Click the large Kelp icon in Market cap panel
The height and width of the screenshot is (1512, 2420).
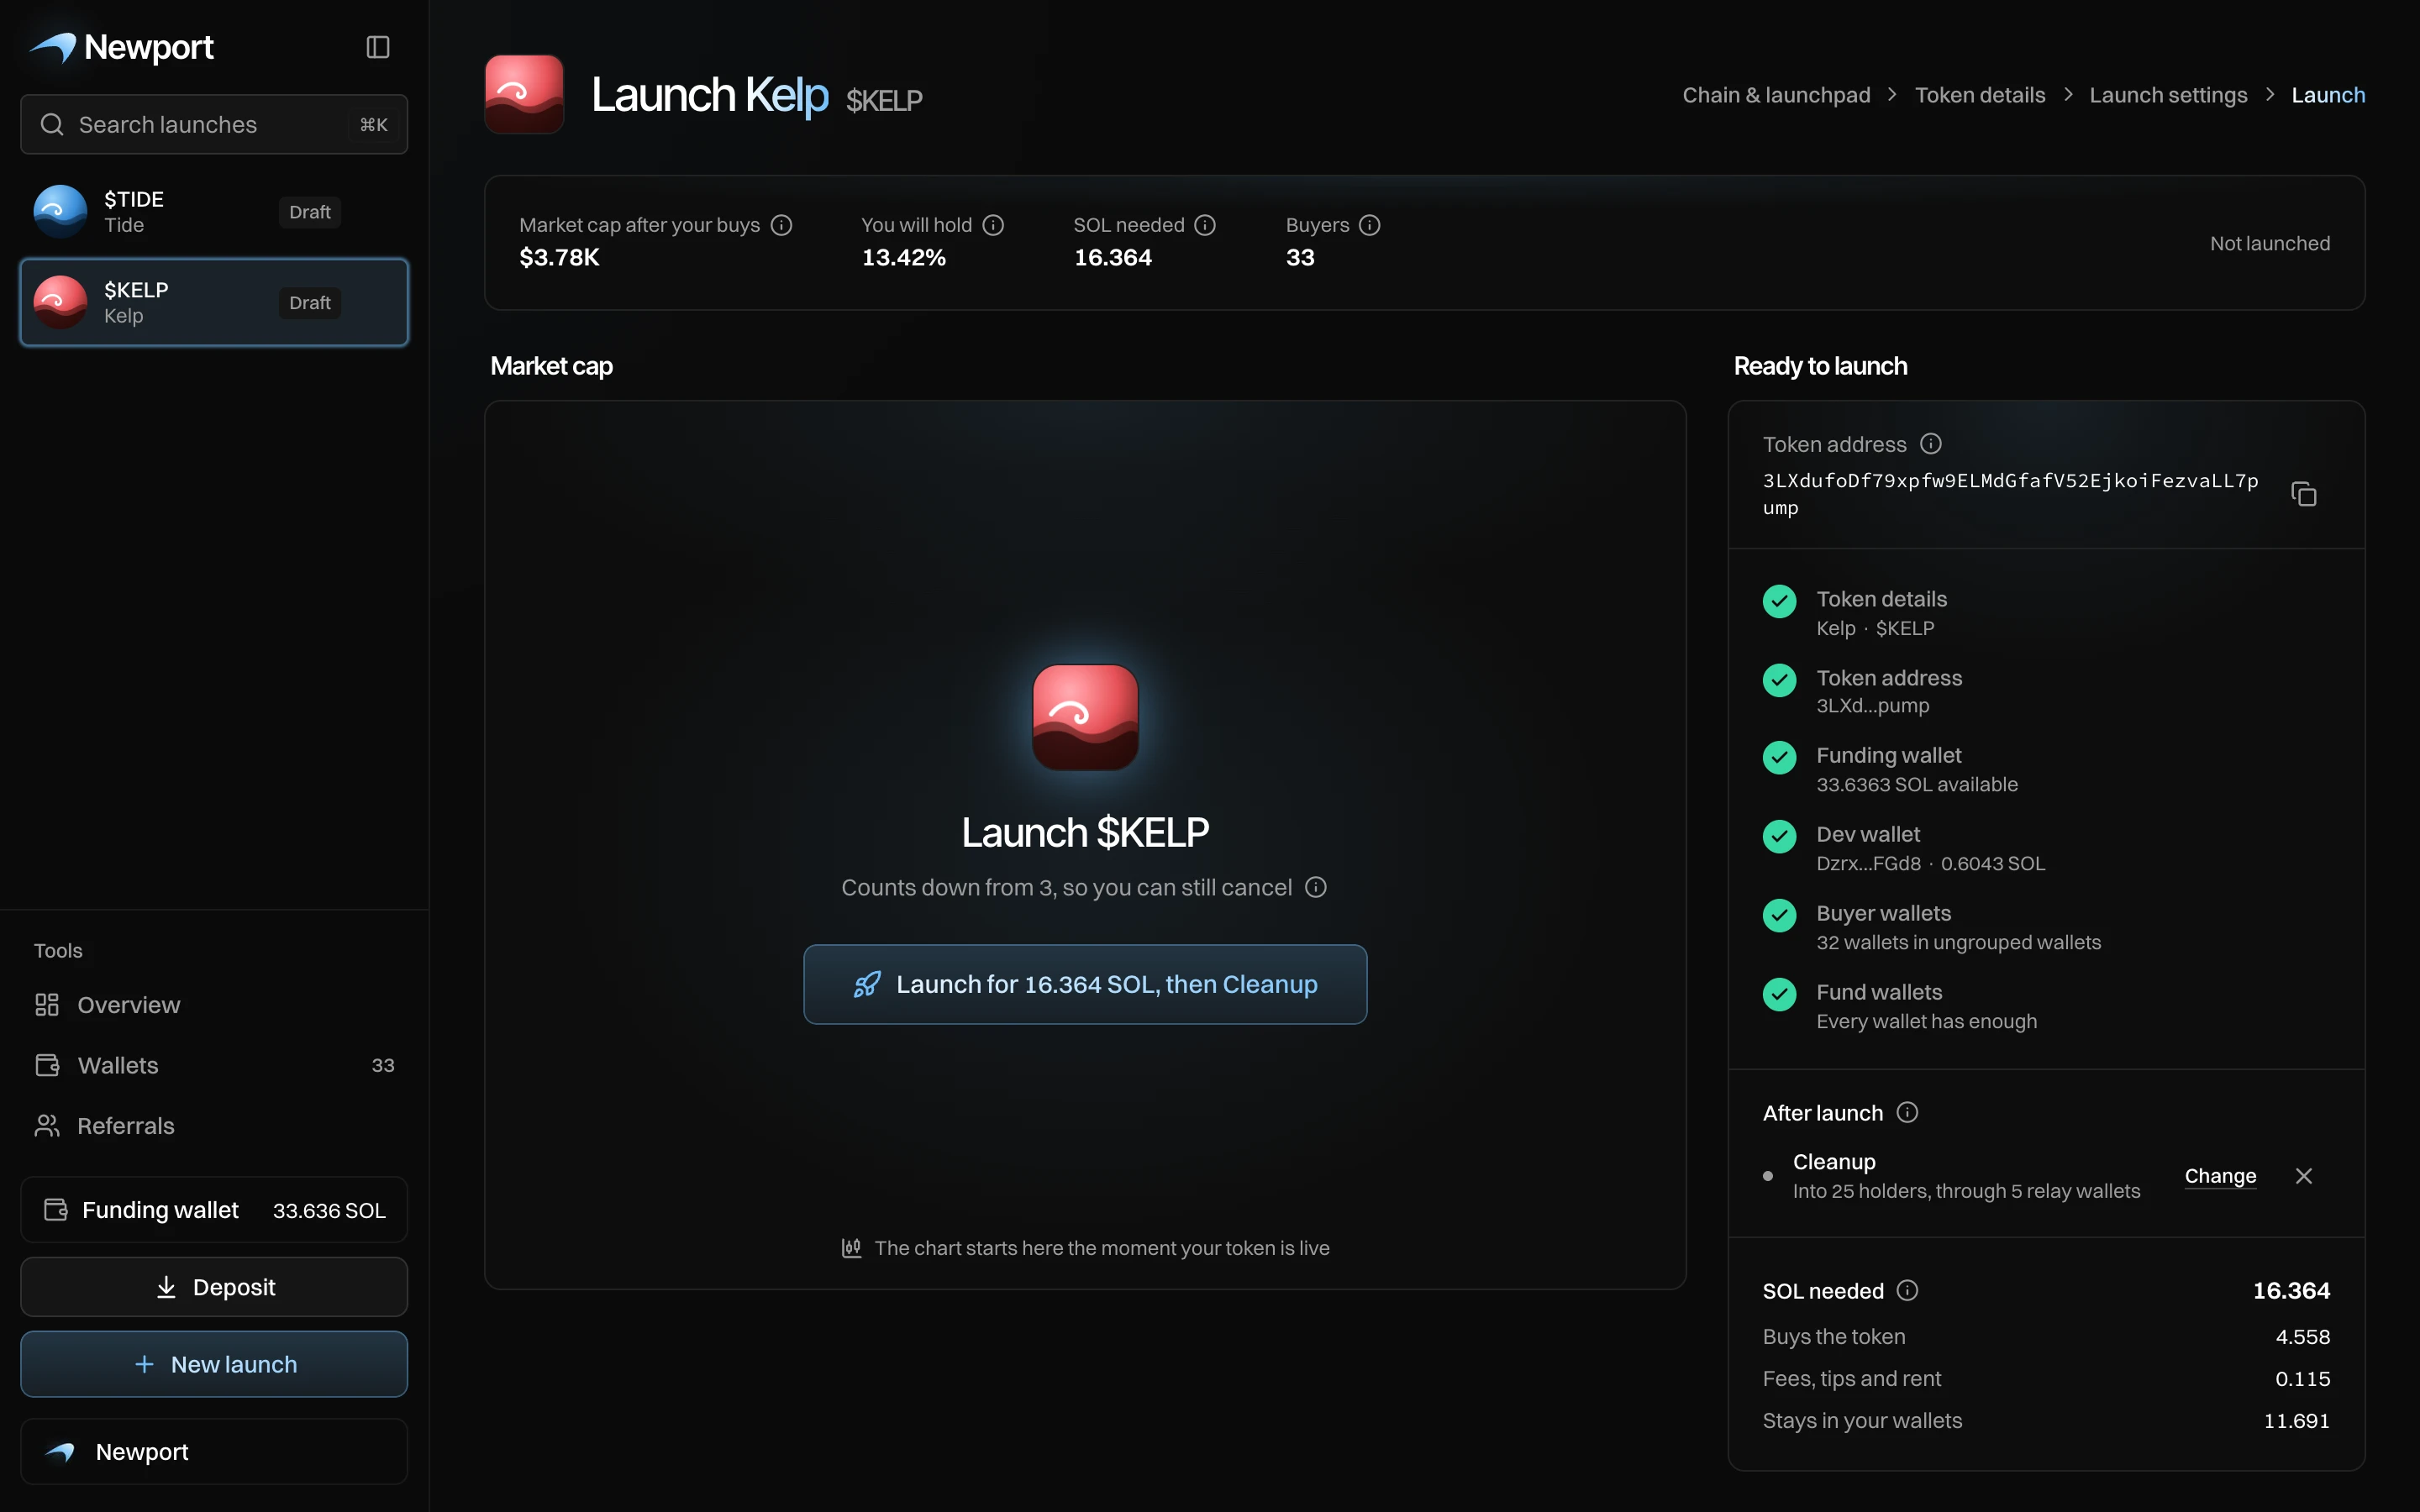click(1085, 717)
